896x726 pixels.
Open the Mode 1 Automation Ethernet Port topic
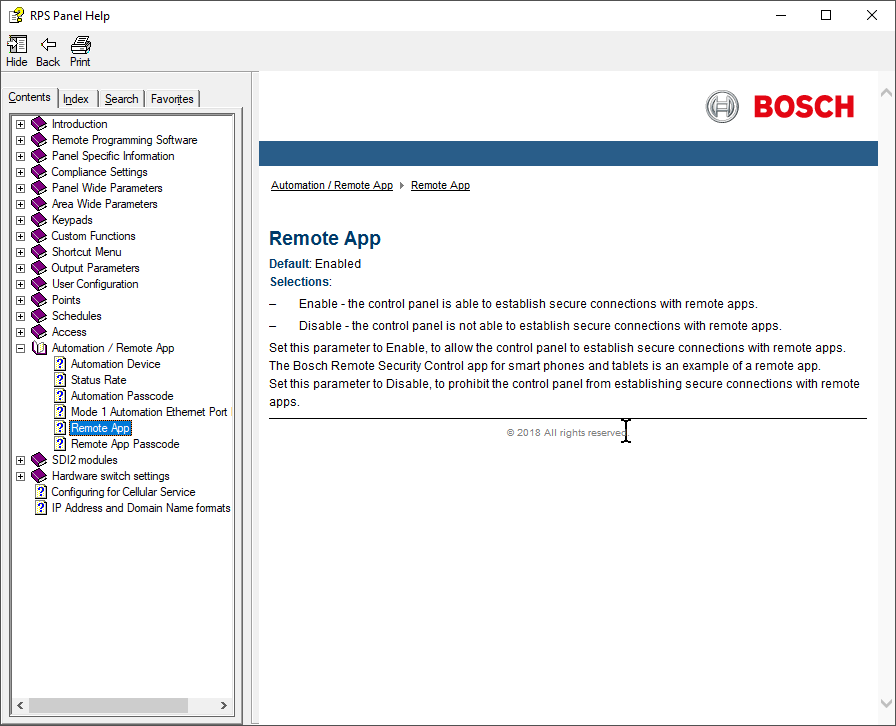point(149,412)
